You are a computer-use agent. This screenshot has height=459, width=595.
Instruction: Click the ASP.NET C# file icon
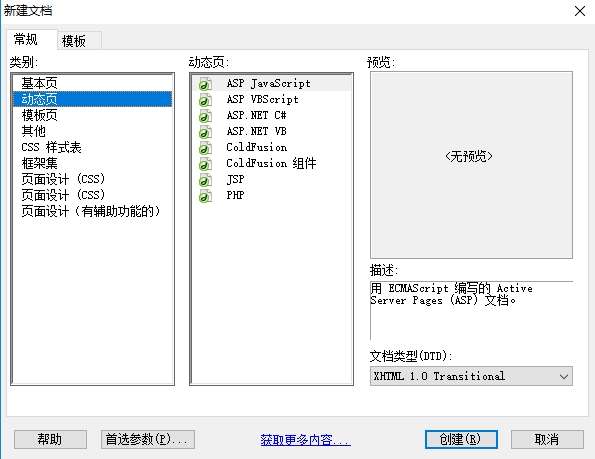[x=205, y=116]
